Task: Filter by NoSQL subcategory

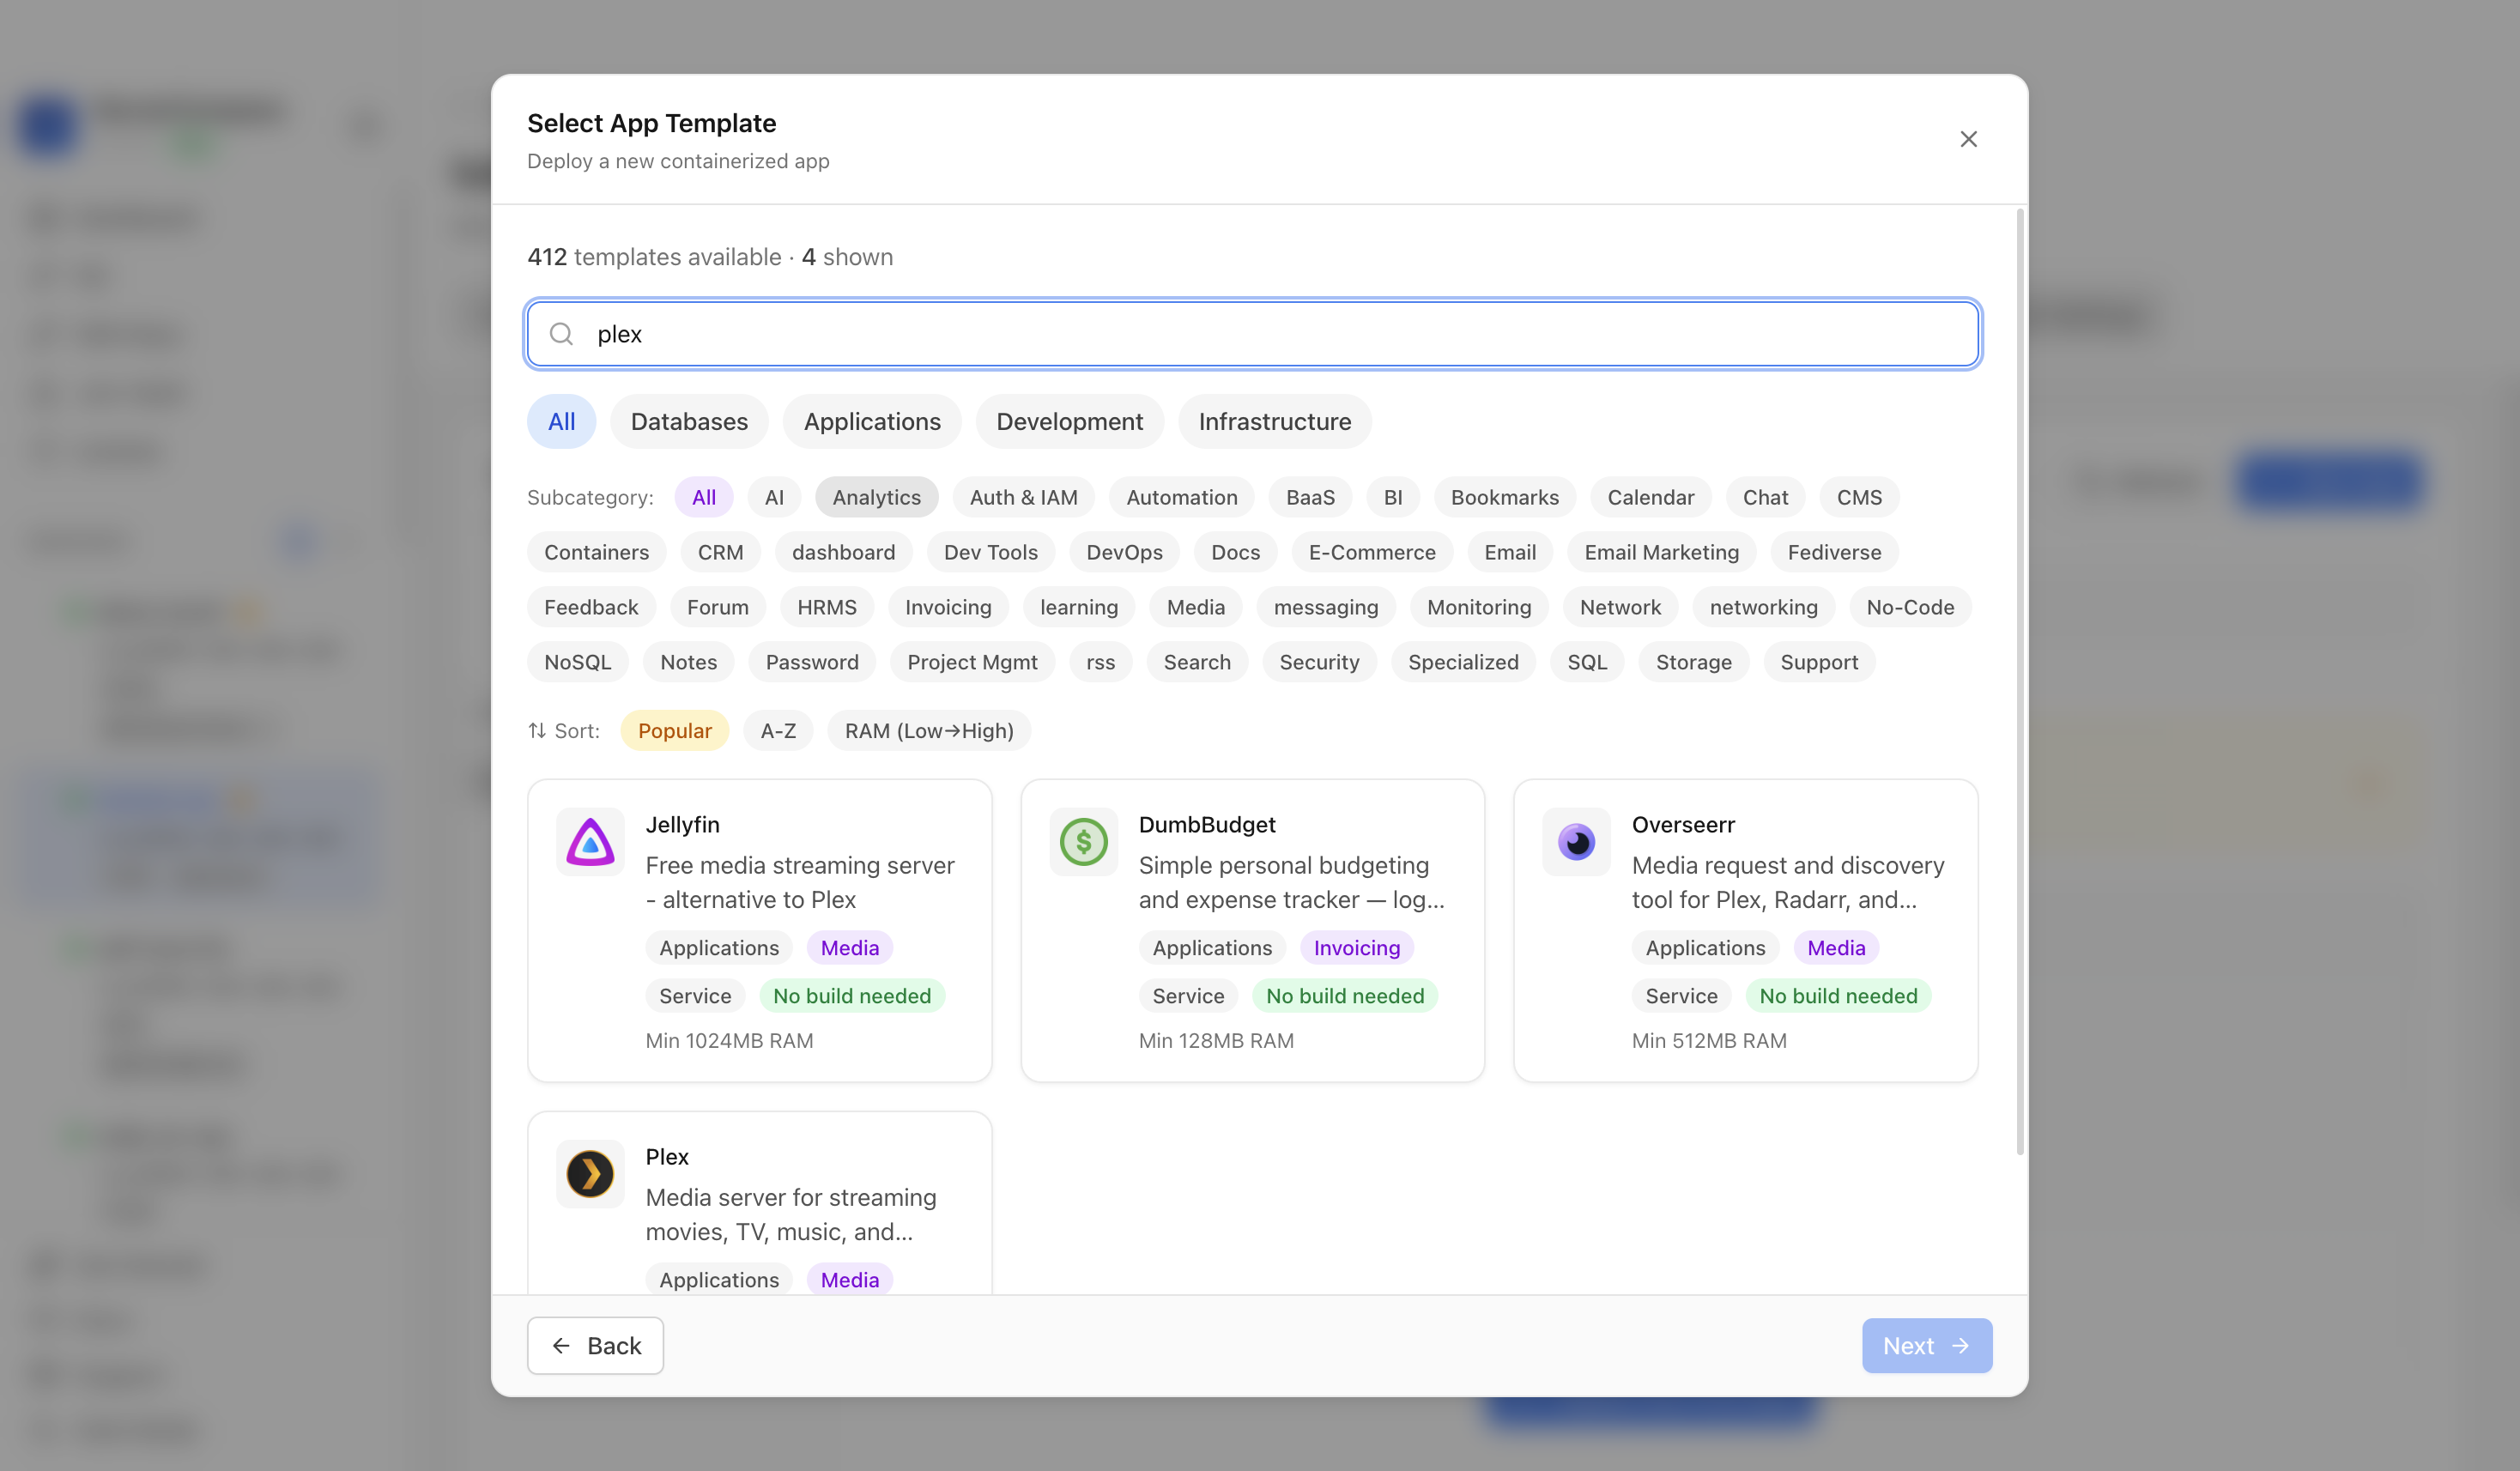Action: click(x=577, y=662)
